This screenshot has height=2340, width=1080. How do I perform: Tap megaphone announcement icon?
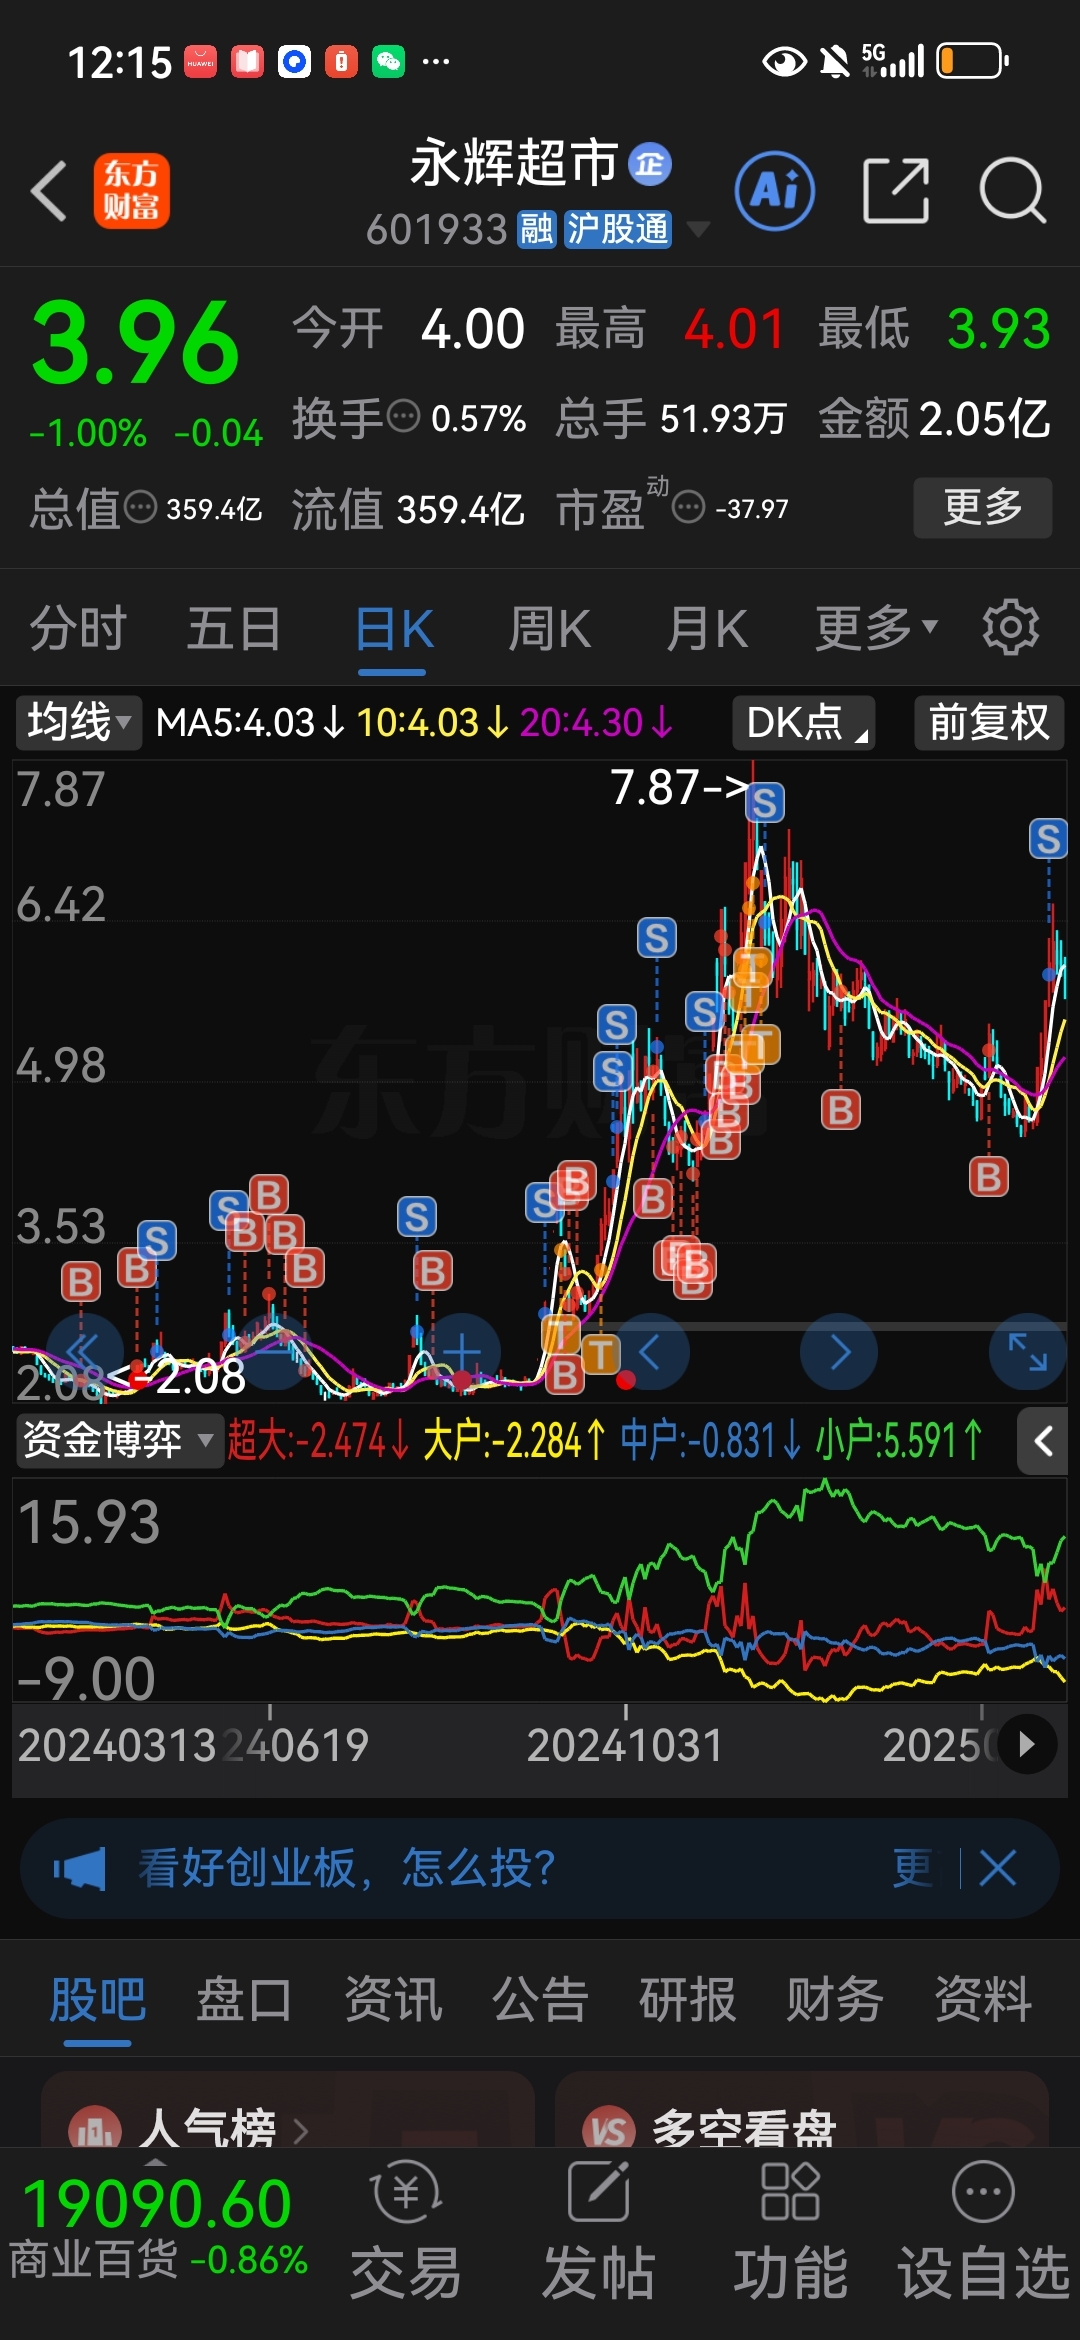[x=80, y=1868]
